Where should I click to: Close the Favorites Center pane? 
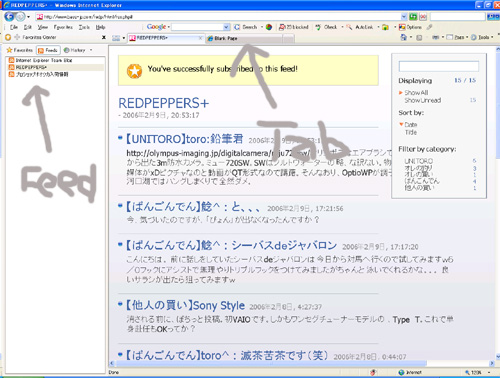tap(104, 37)
